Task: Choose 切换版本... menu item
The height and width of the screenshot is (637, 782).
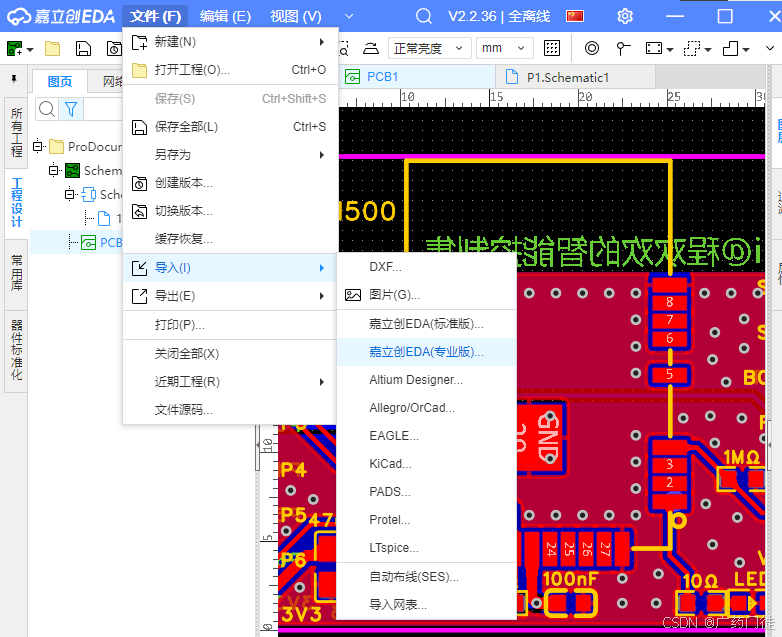Action: click(230, 211)
